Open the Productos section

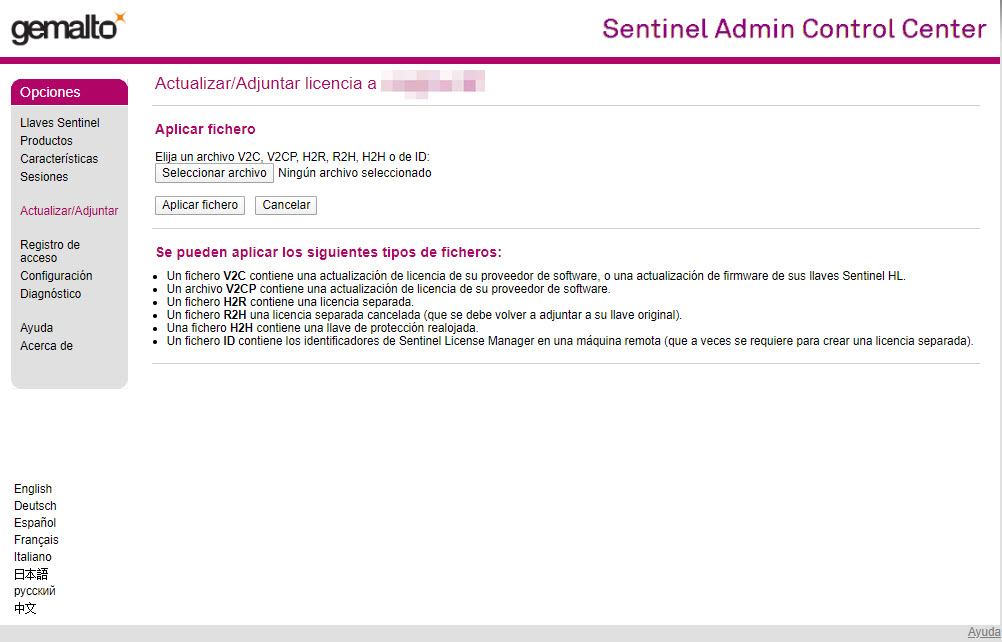[x=45, y=140]
